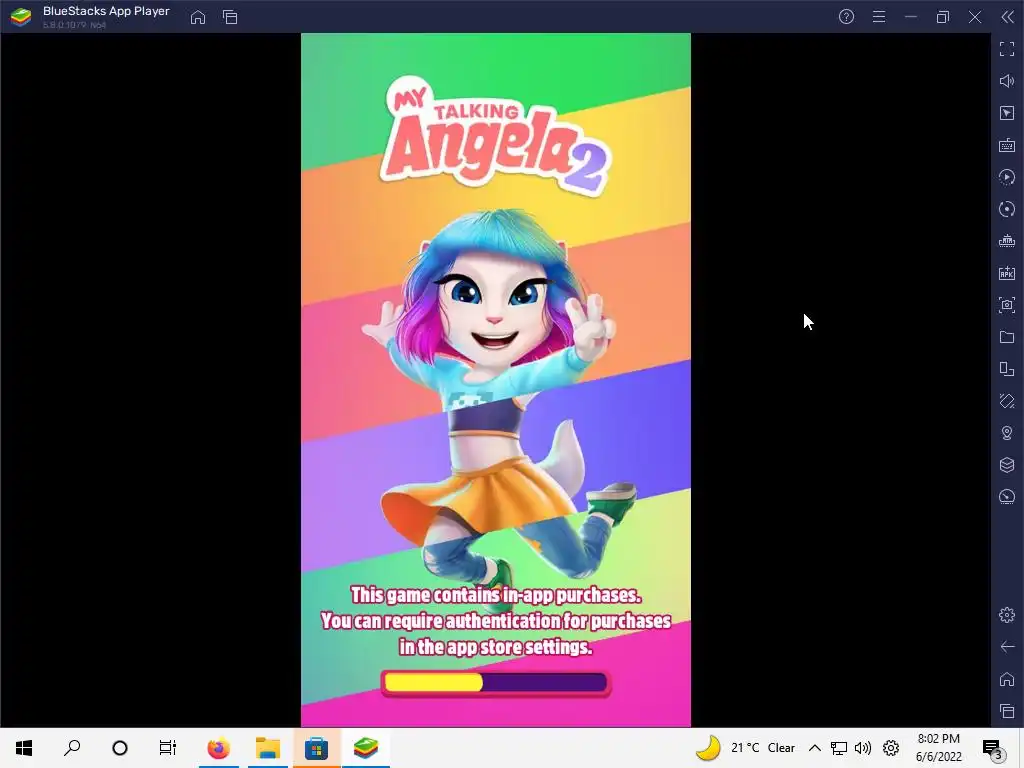The image size is (1024, 768).
Task: Open File Explorer from the taskbar
Action: pos(268,748)
